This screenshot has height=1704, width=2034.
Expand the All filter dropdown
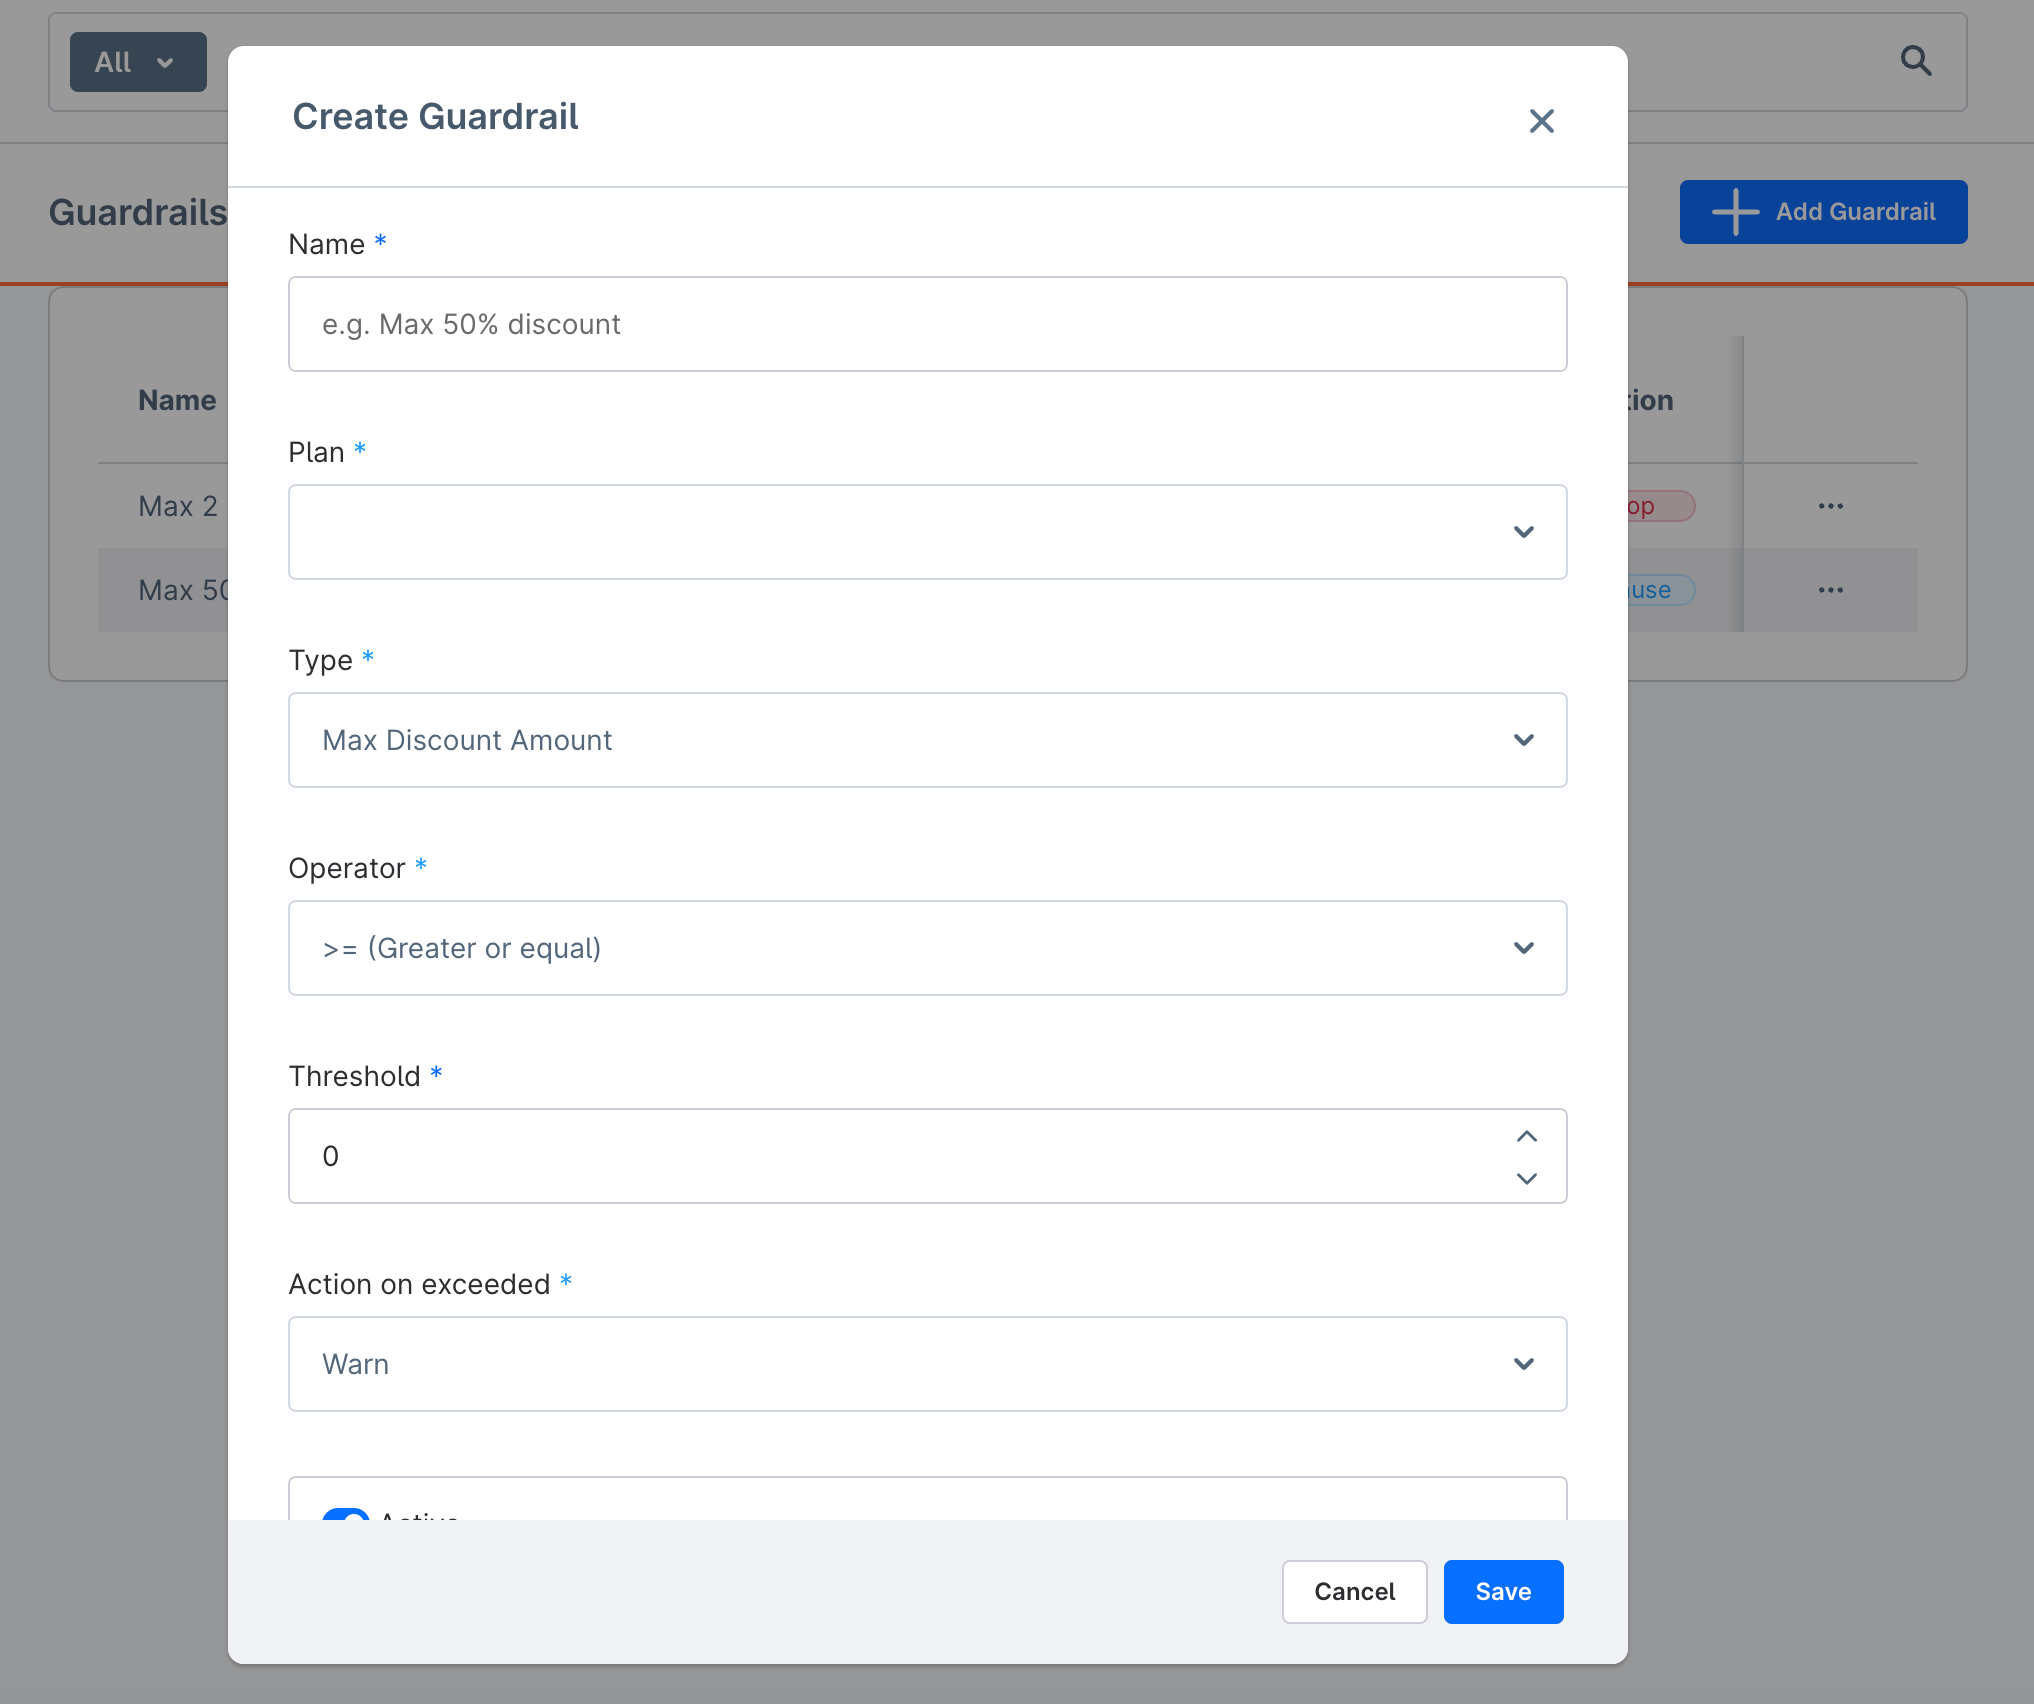pos(137,61)
